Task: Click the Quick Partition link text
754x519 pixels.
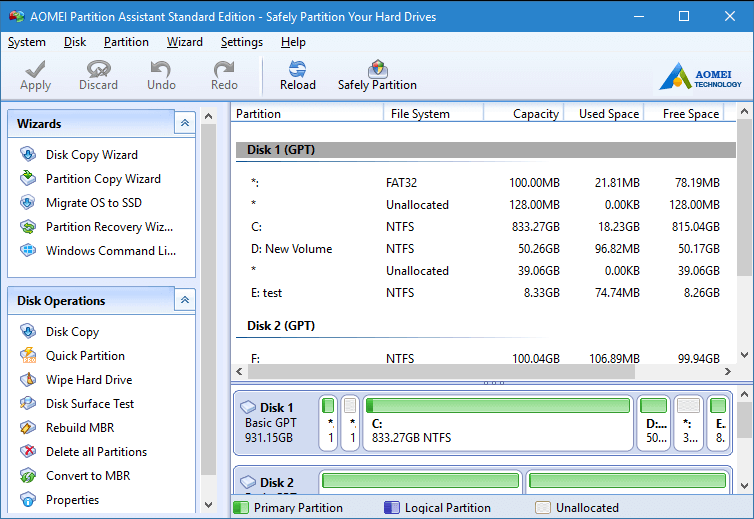Action: coord(85,355)
